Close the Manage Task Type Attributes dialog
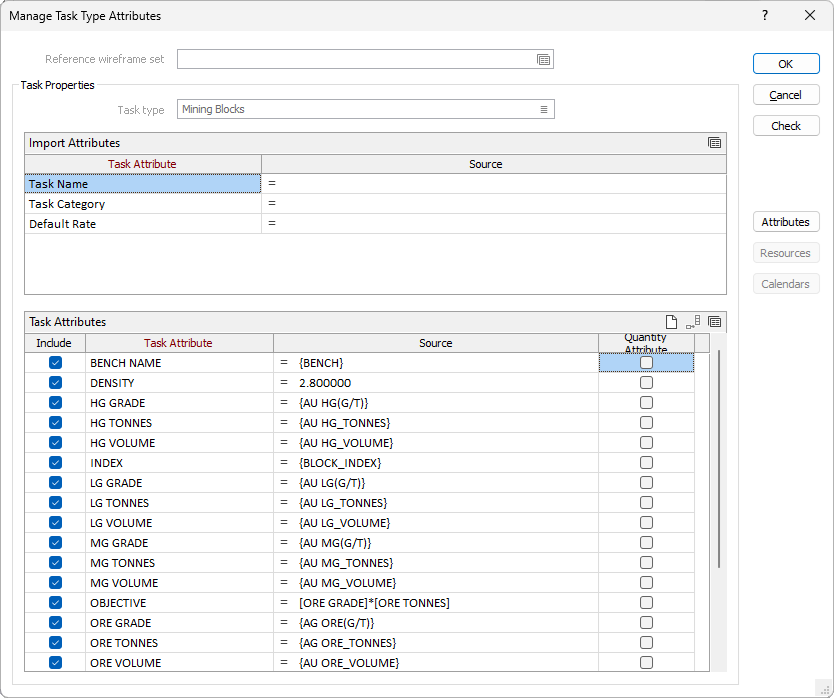The width and height of the screenshot is (834, 698). click(x=810, y=15)
